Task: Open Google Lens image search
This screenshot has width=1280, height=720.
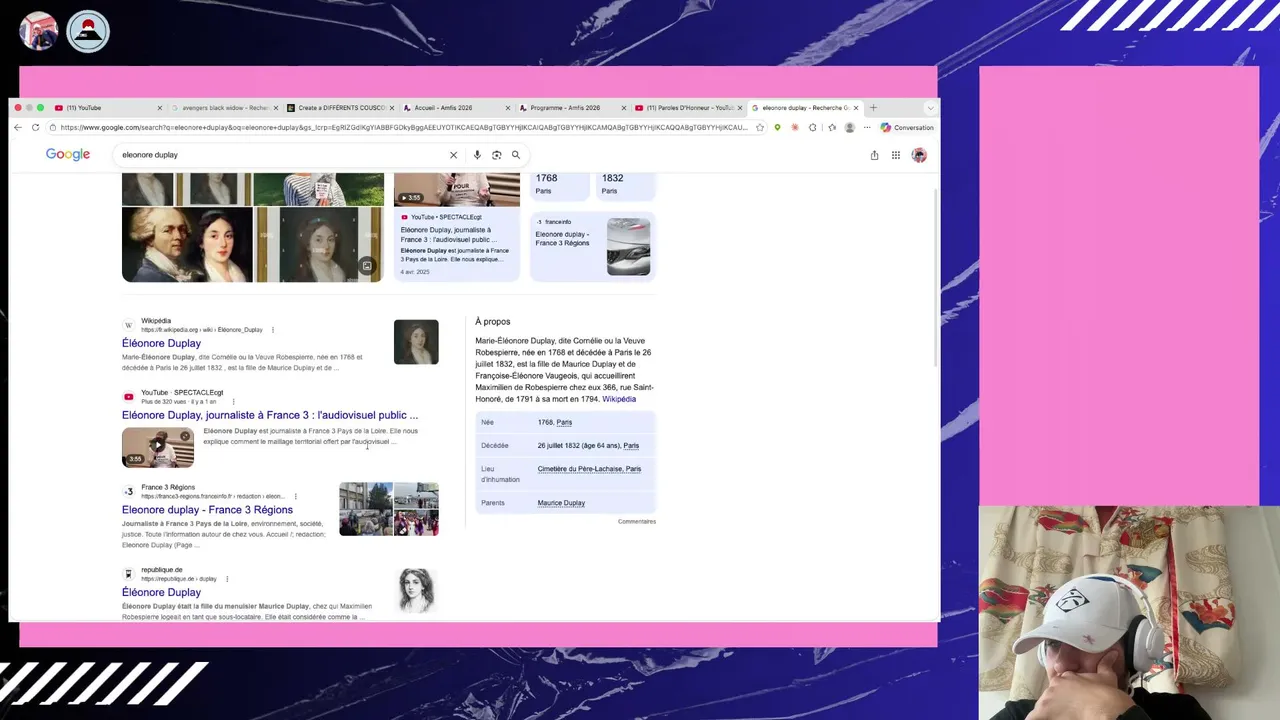Action: click(x=496, y=155)
